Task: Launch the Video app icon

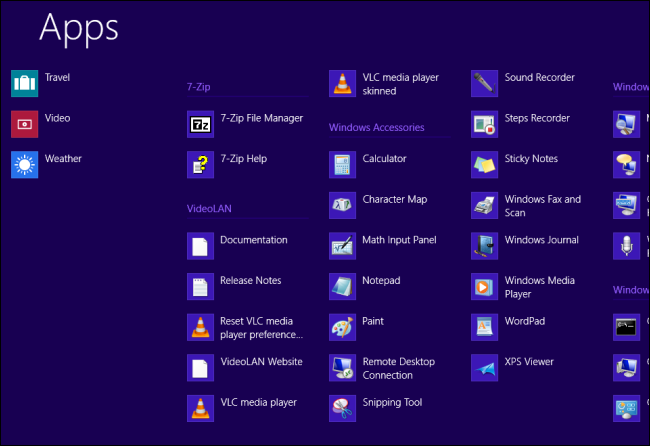Action: (x=24, y=124)
